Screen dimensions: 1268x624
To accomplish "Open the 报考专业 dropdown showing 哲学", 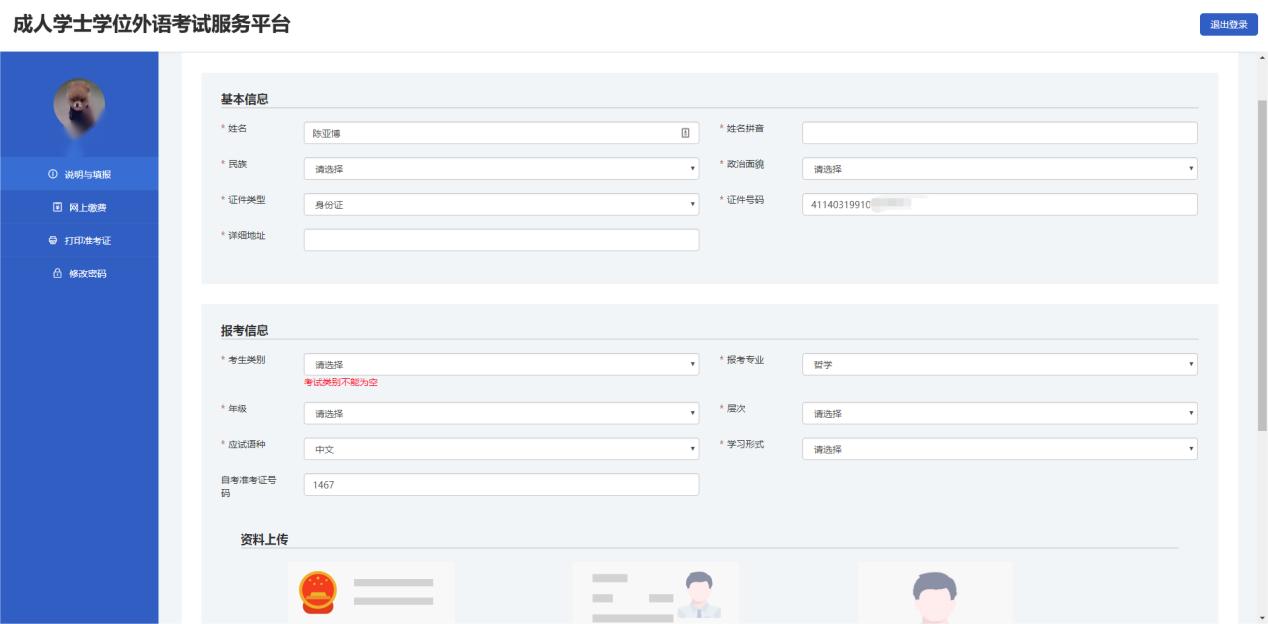I will point(999,365).
